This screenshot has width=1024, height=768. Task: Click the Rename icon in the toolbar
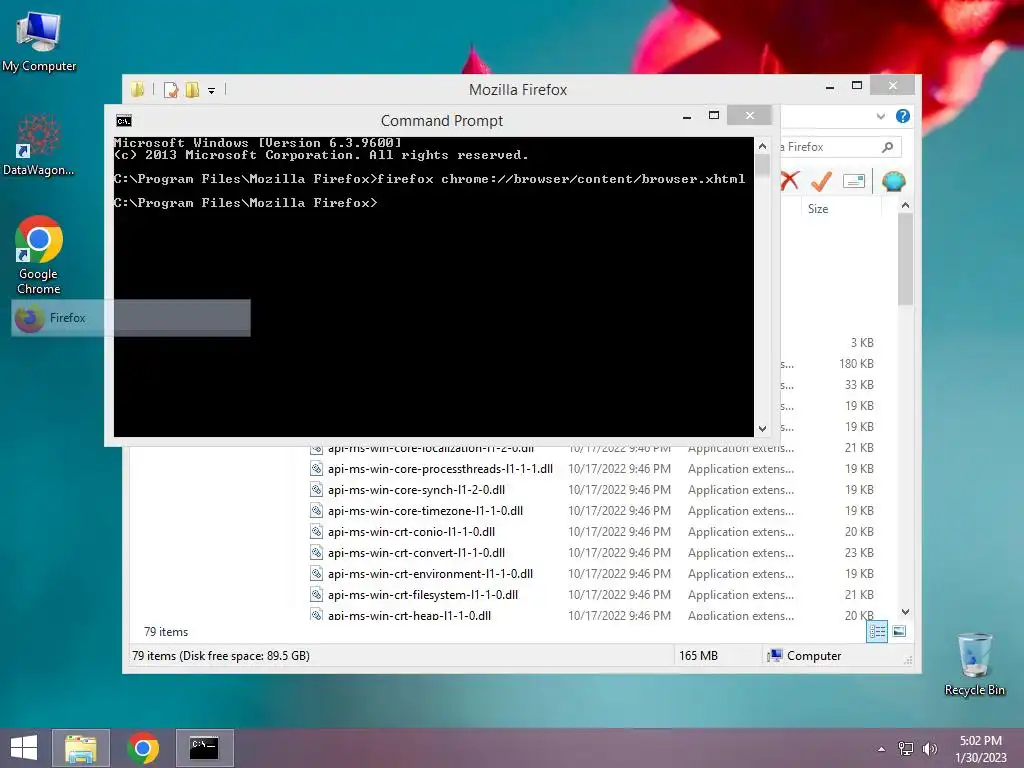pos(854,181)
